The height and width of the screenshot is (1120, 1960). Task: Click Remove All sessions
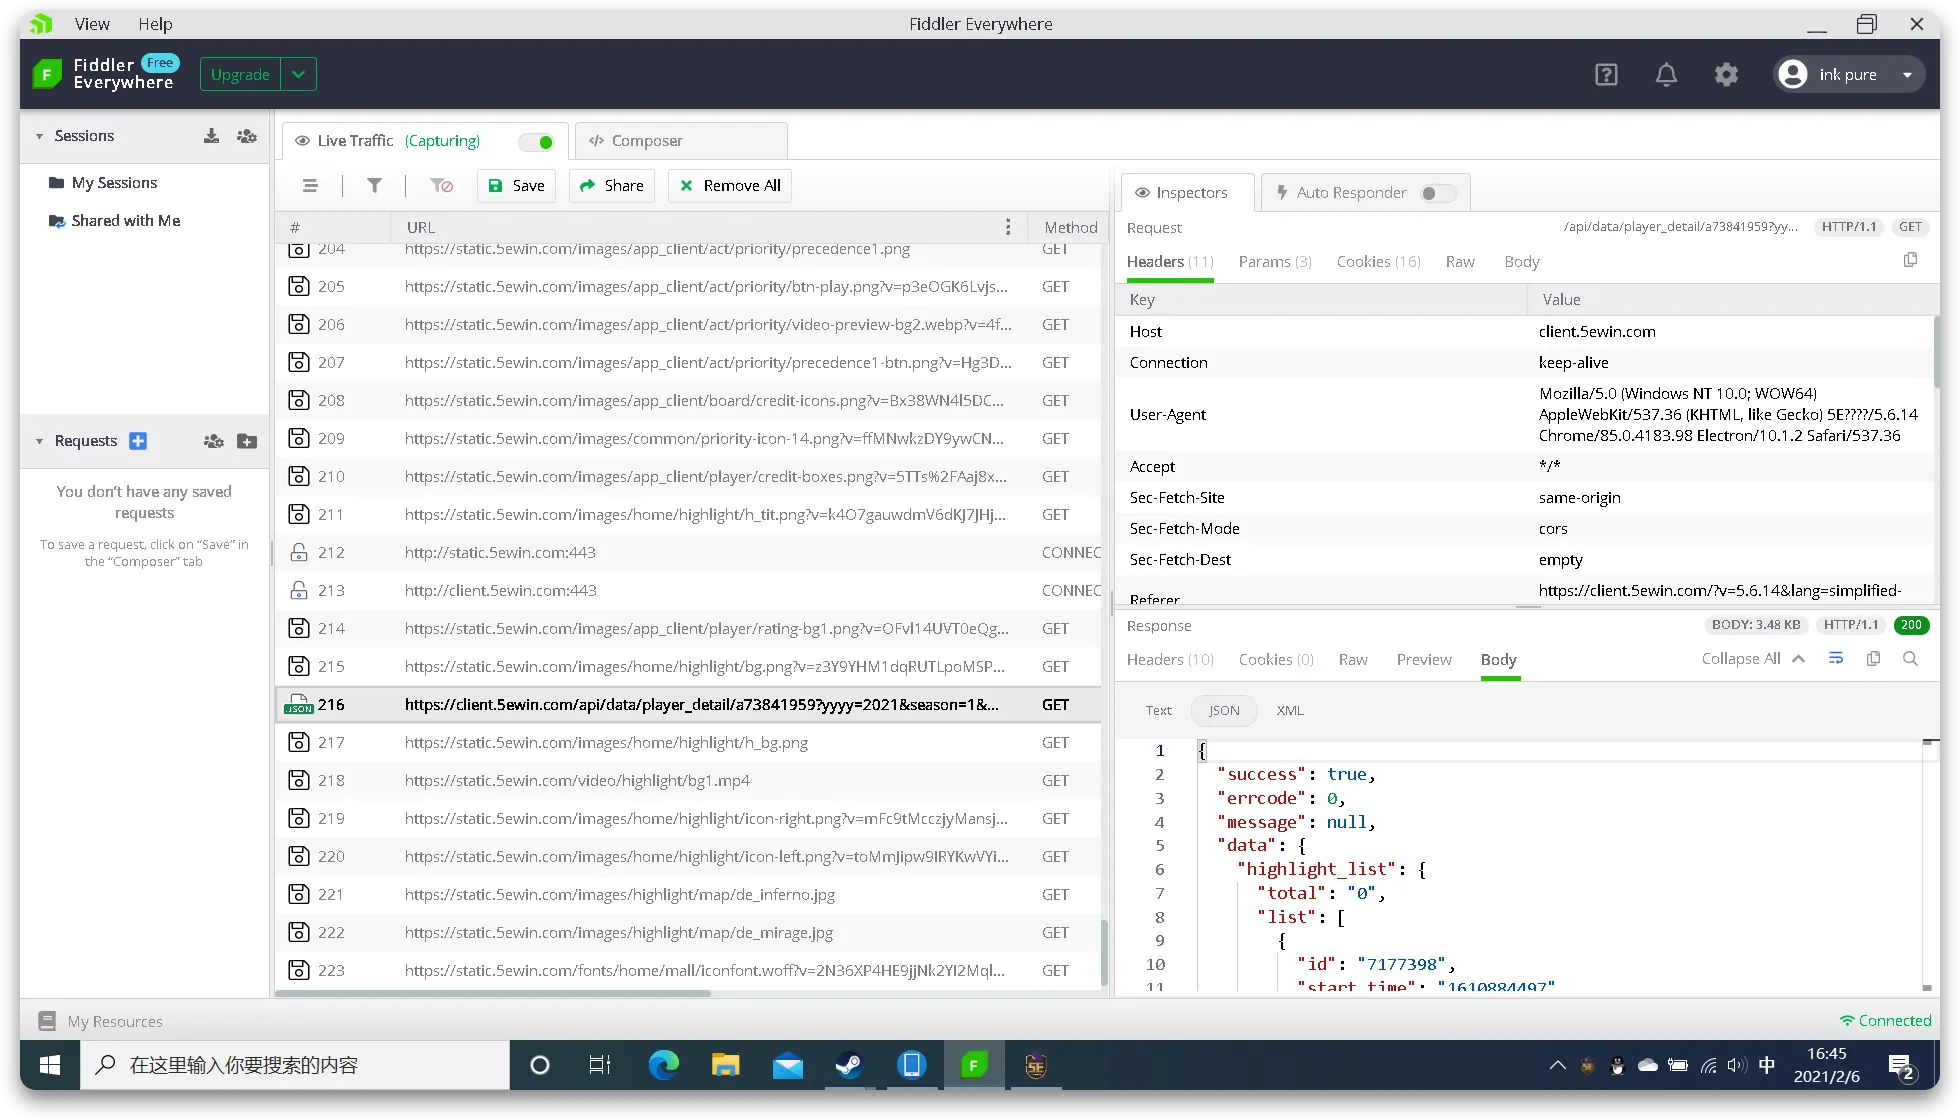click(x=730, y=186)
